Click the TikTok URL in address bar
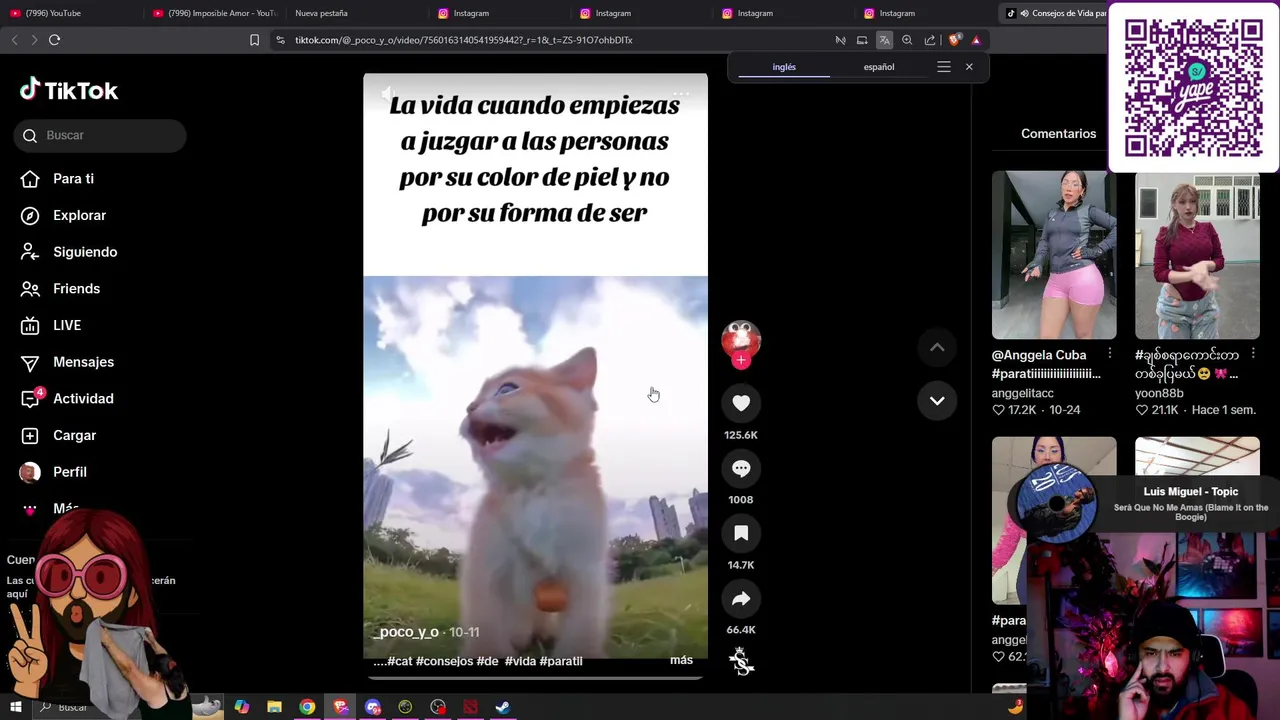1280x720 pixels. pos(464,40)
